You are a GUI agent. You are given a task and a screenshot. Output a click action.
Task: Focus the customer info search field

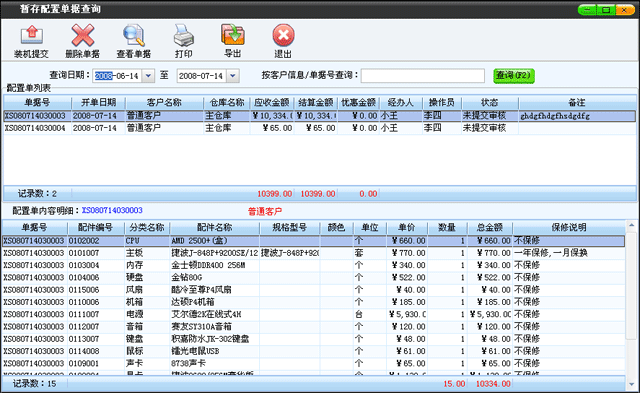coord(422,75)
